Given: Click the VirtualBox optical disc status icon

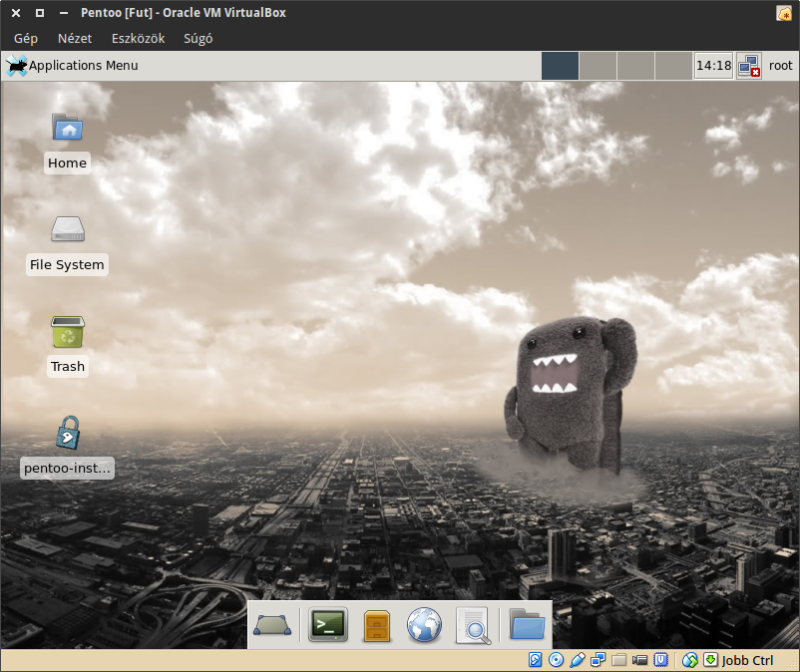Looking at the screenshot, I should [556, 660].
